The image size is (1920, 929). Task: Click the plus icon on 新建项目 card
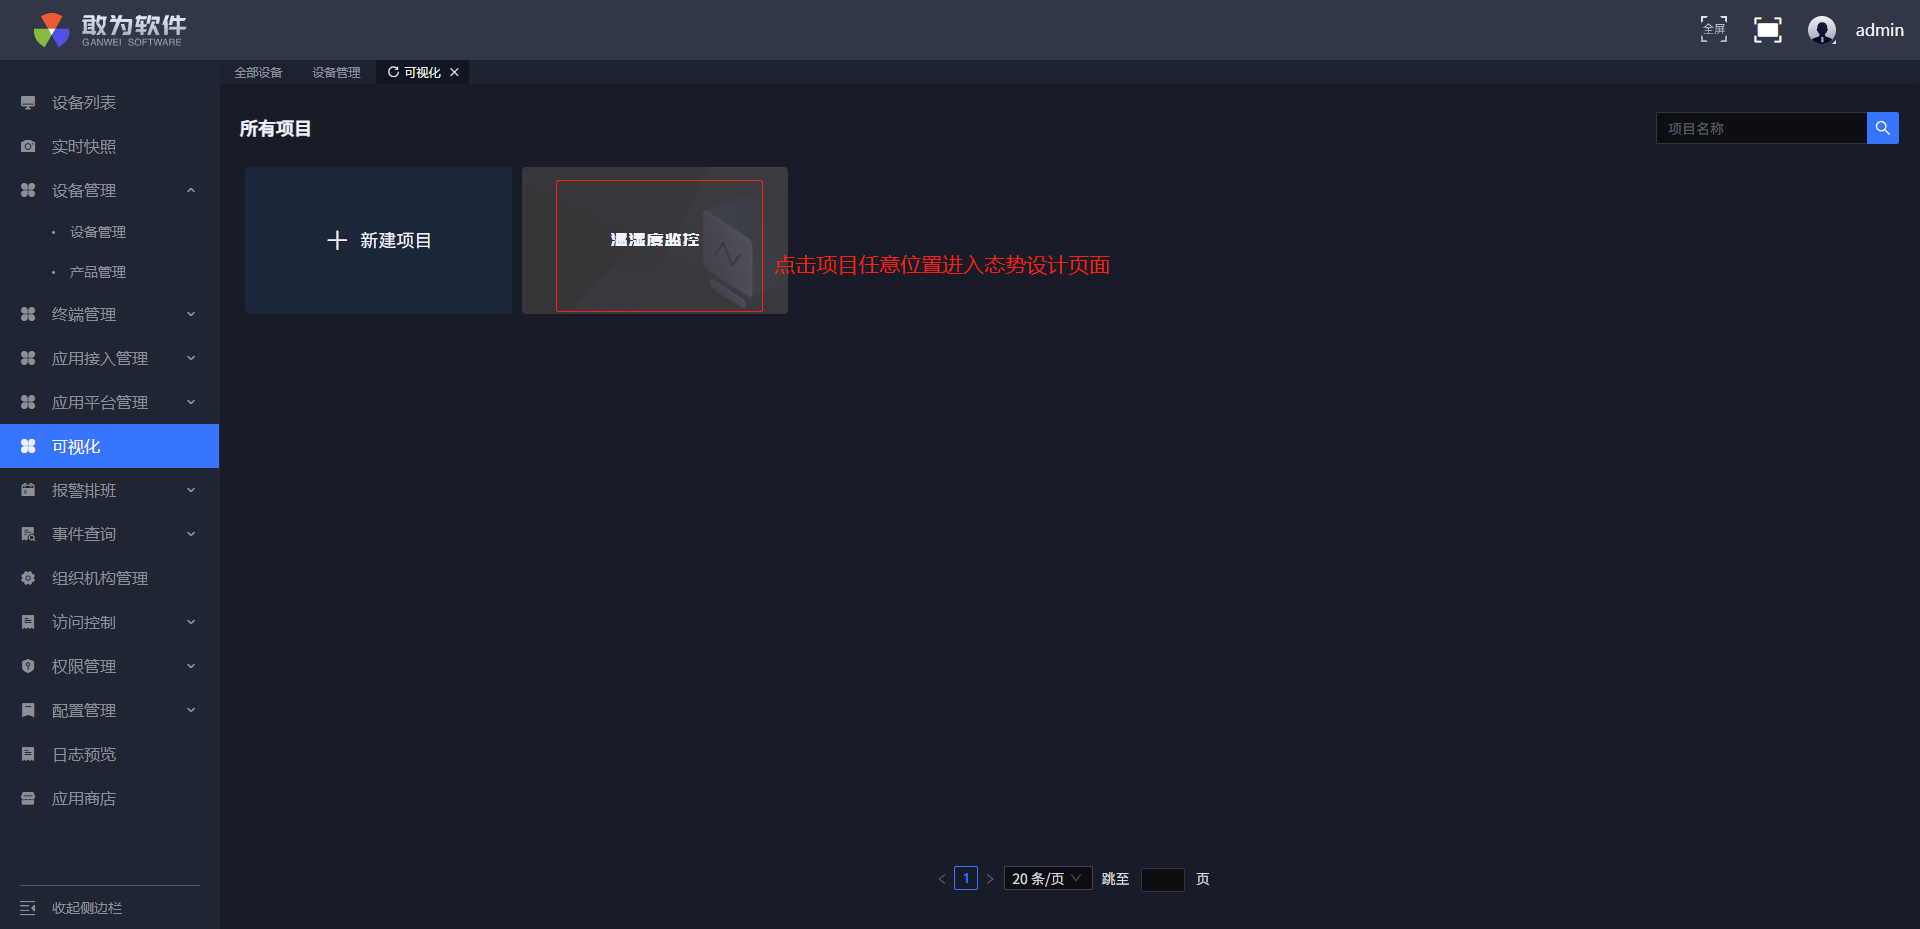click(x=337, y=241)
